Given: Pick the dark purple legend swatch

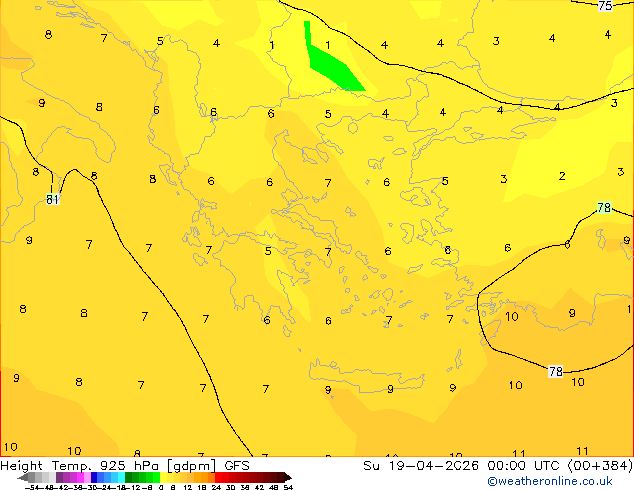Looking at the screenshot, I should [59, 477].
